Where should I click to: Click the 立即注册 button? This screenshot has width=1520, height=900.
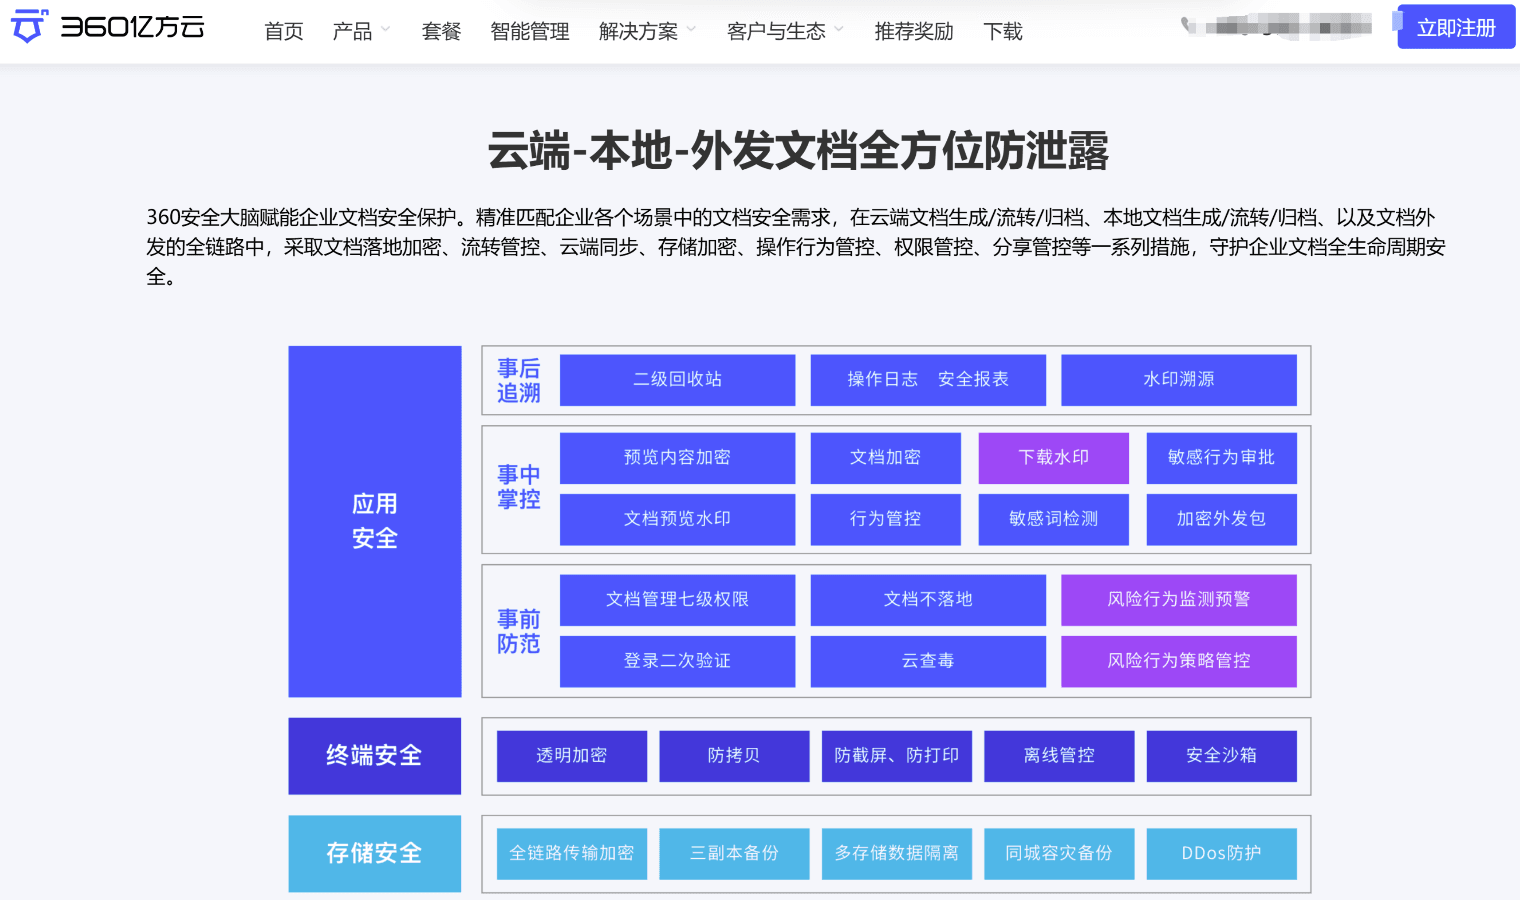(1456, 27)
